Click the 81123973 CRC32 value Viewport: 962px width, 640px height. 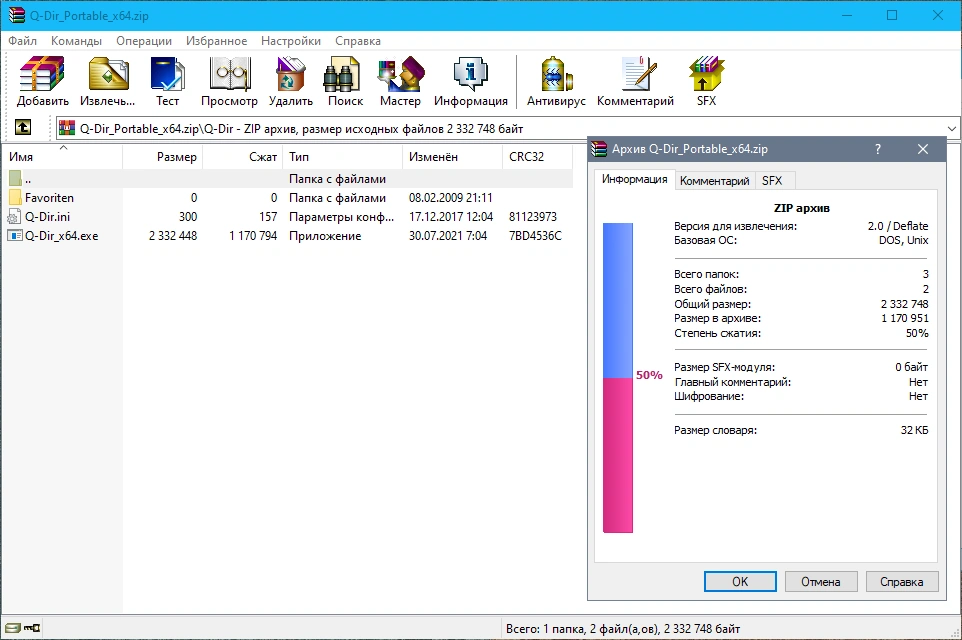tap(533, 217)
